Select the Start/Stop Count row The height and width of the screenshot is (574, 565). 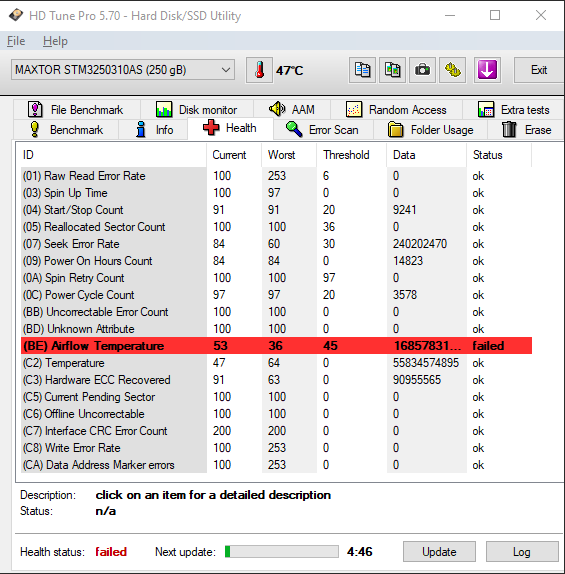coord(276,210)
